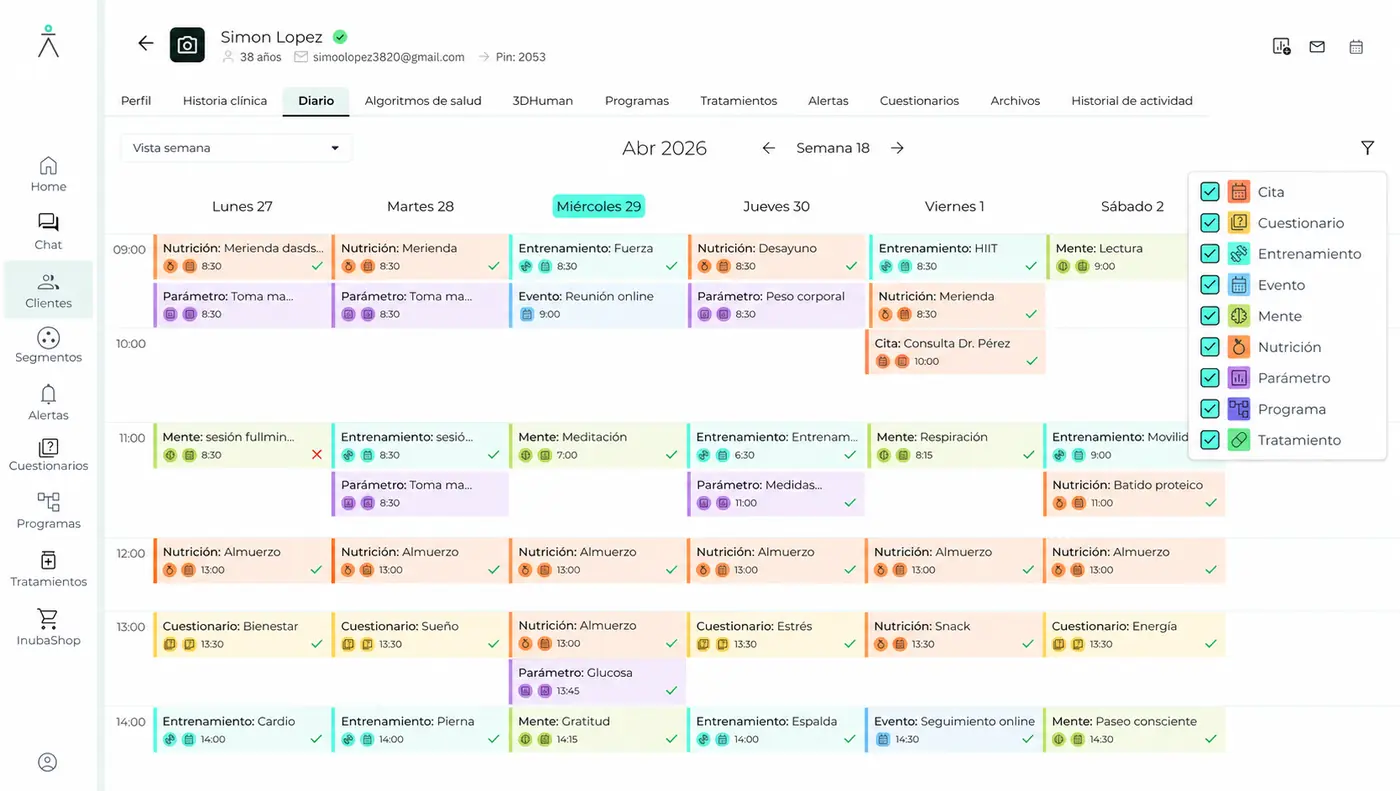Open the profile photo camera placeholder
Viewport: 1400px width, 791px height.
[187, 45]
